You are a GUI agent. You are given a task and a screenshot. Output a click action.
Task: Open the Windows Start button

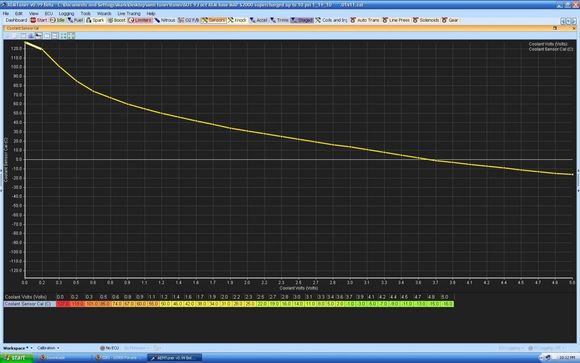(16, 358)
